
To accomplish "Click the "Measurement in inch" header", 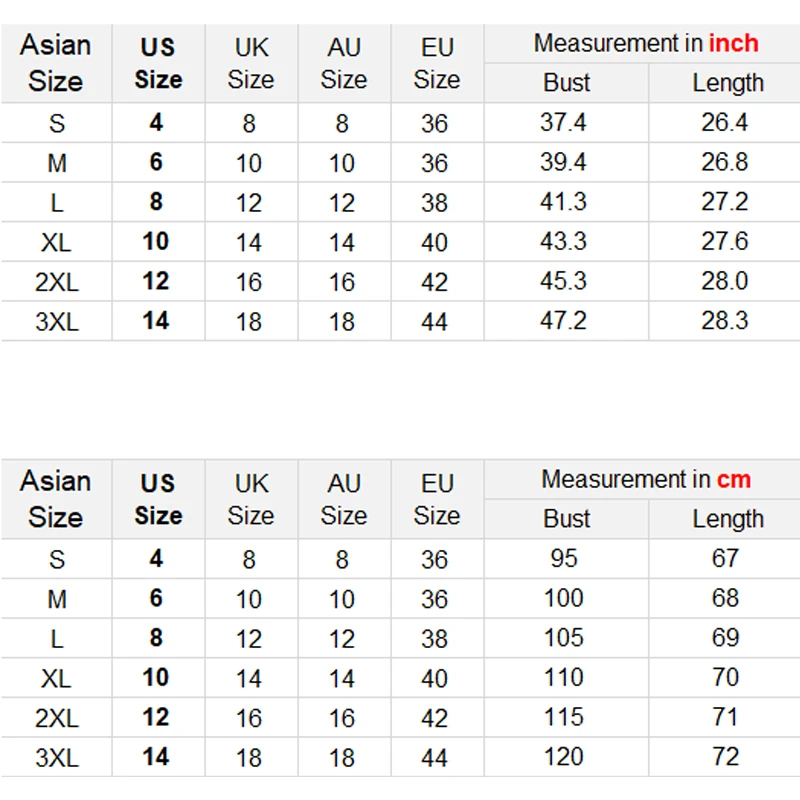I will [645, 44].
